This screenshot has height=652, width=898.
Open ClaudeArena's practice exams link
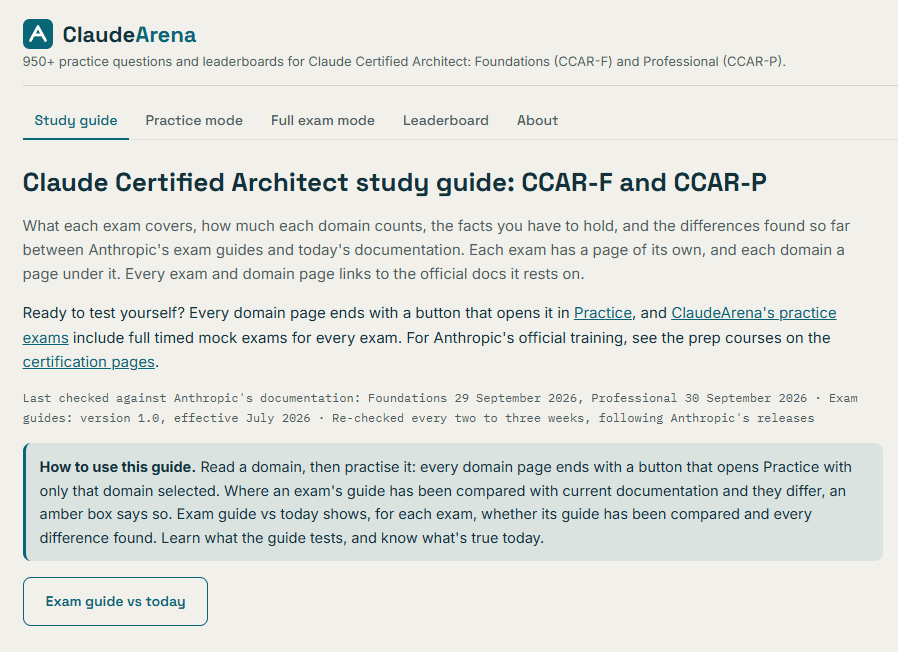tap(754, 313)
